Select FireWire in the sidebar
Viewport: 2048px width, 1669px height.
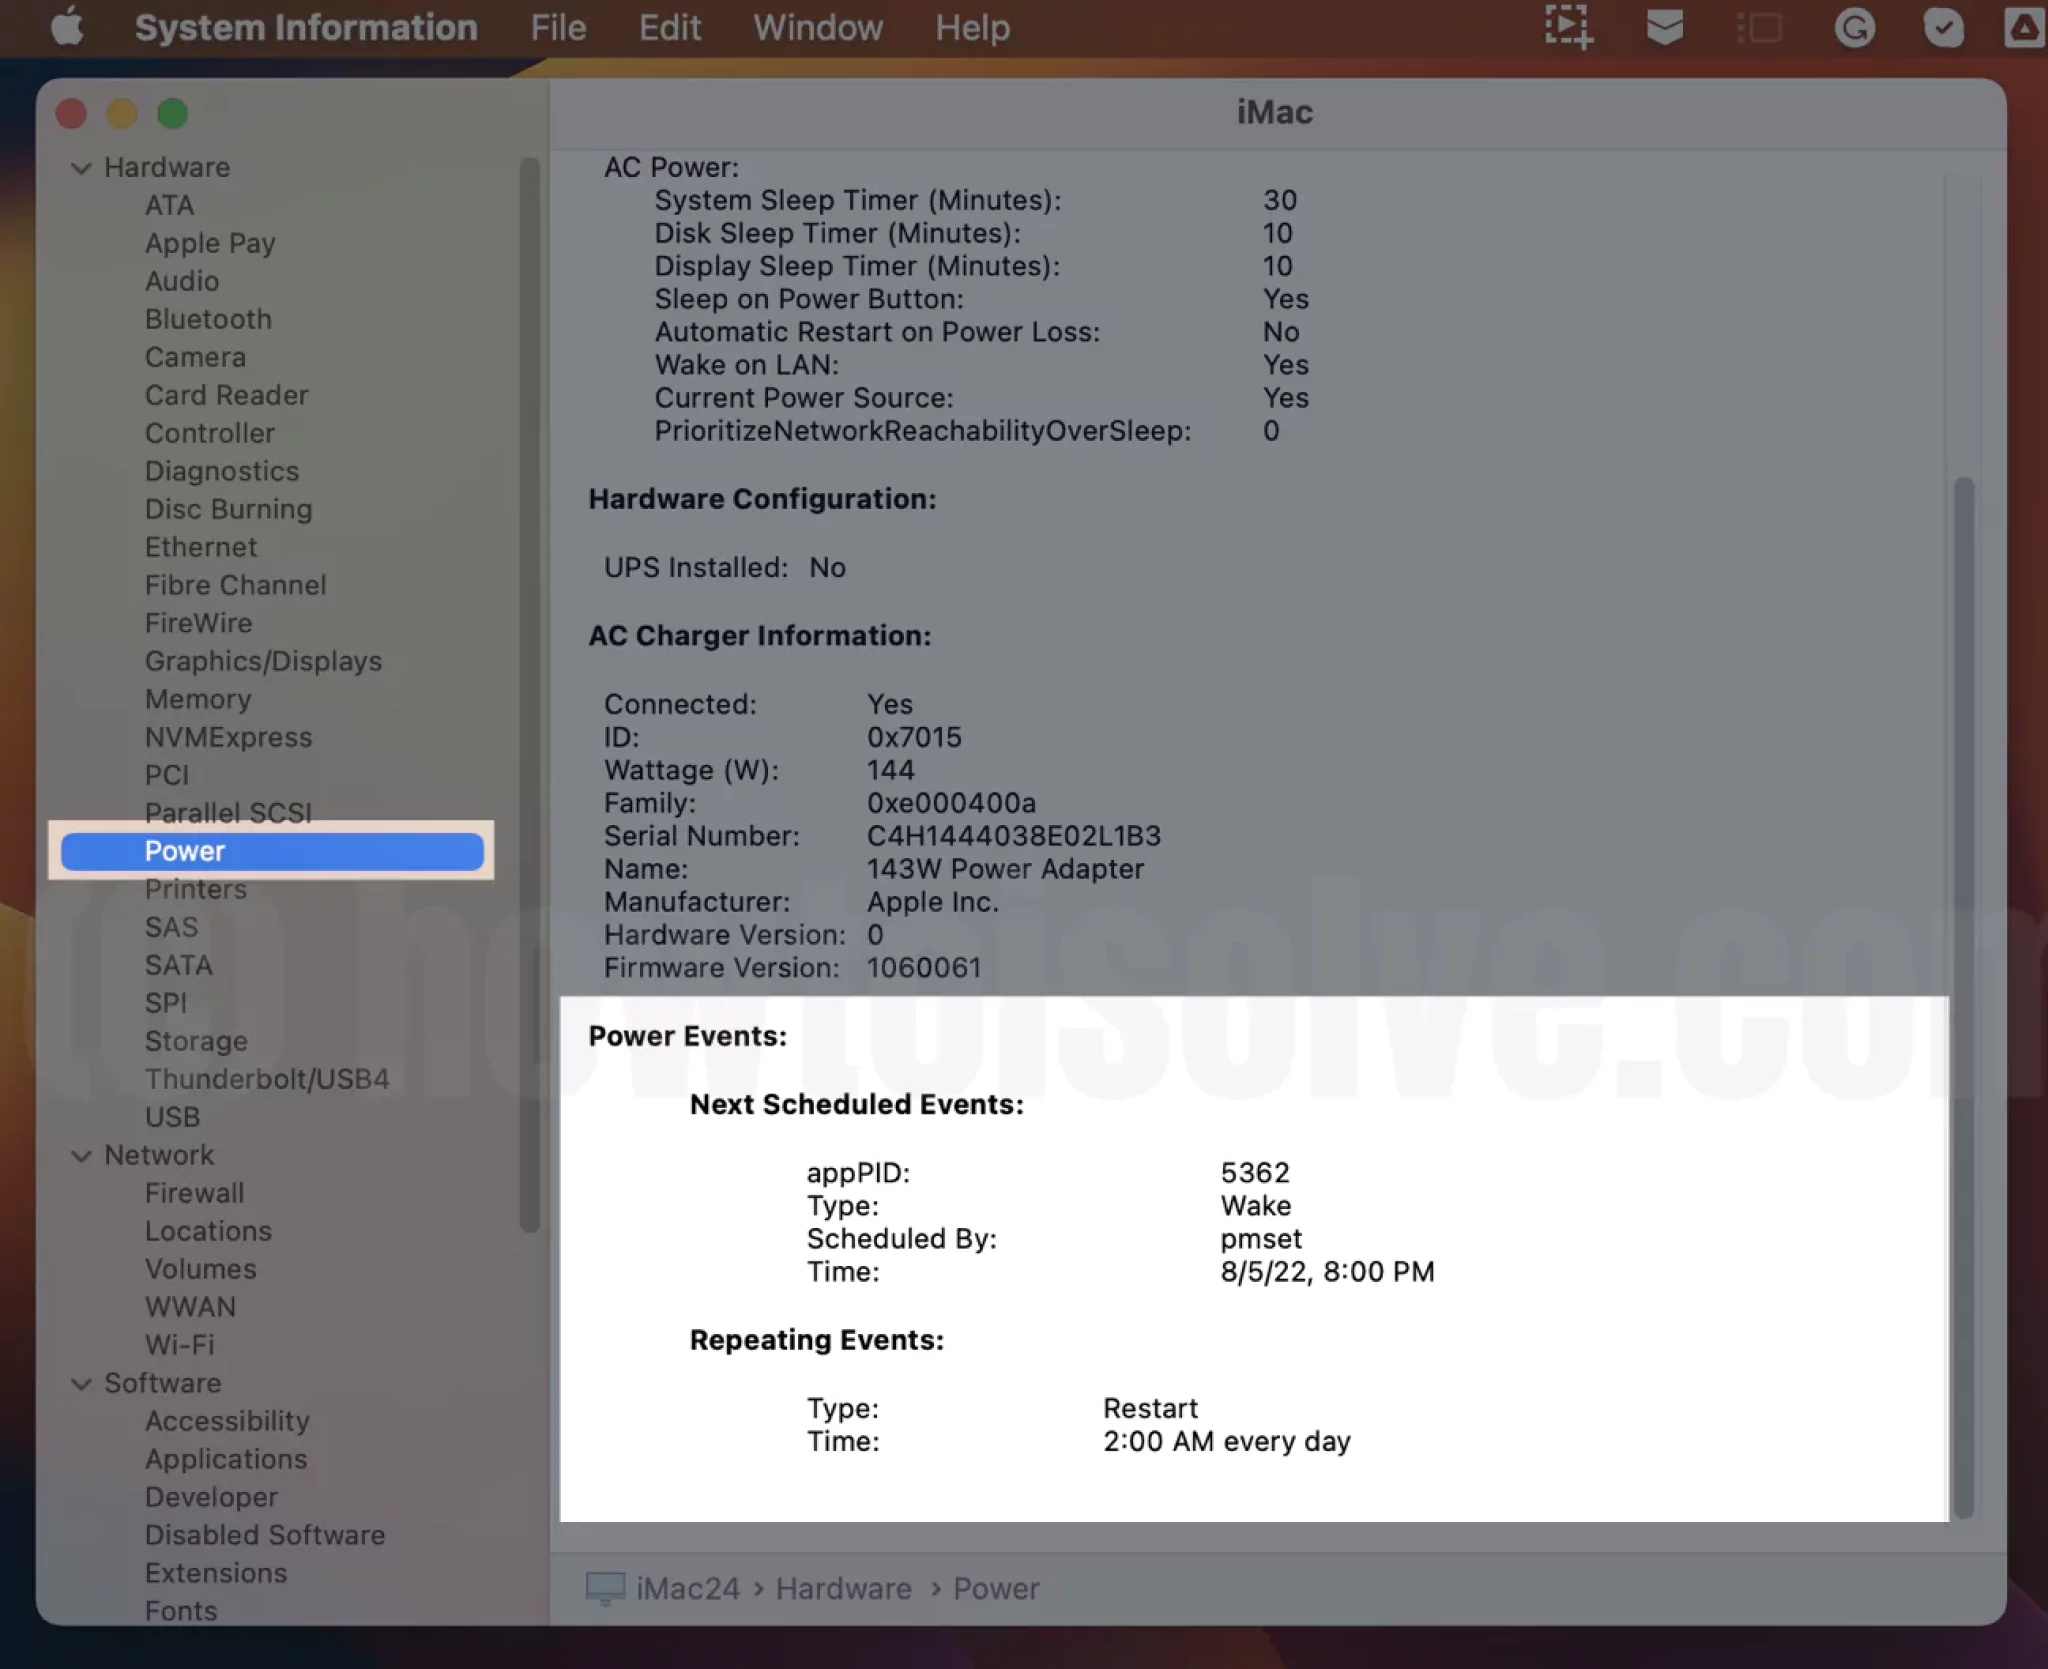tap(198, 623)
